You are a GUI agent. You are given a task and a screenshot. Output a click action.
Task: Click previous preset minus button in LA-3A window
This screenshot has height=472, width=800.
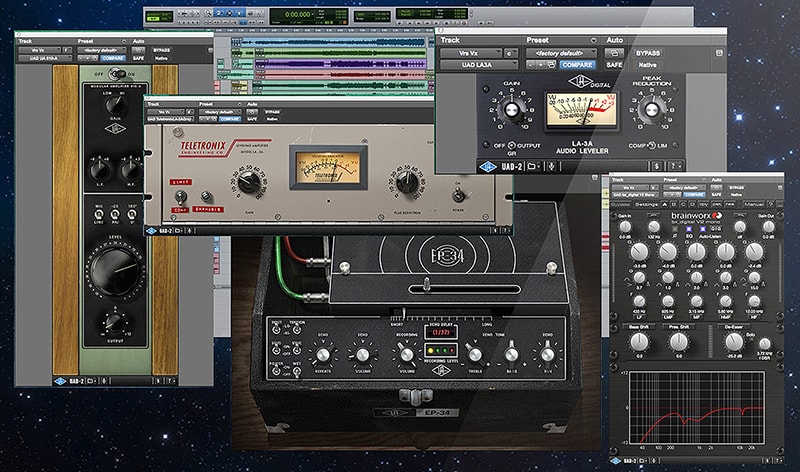[x=531, y=65]
